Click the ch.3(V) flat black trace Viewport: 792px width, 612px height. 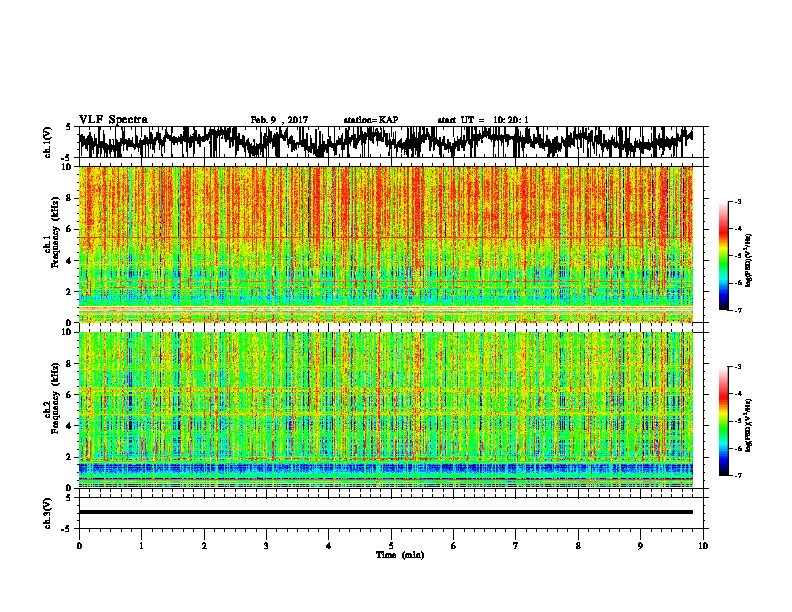[386, 512]
